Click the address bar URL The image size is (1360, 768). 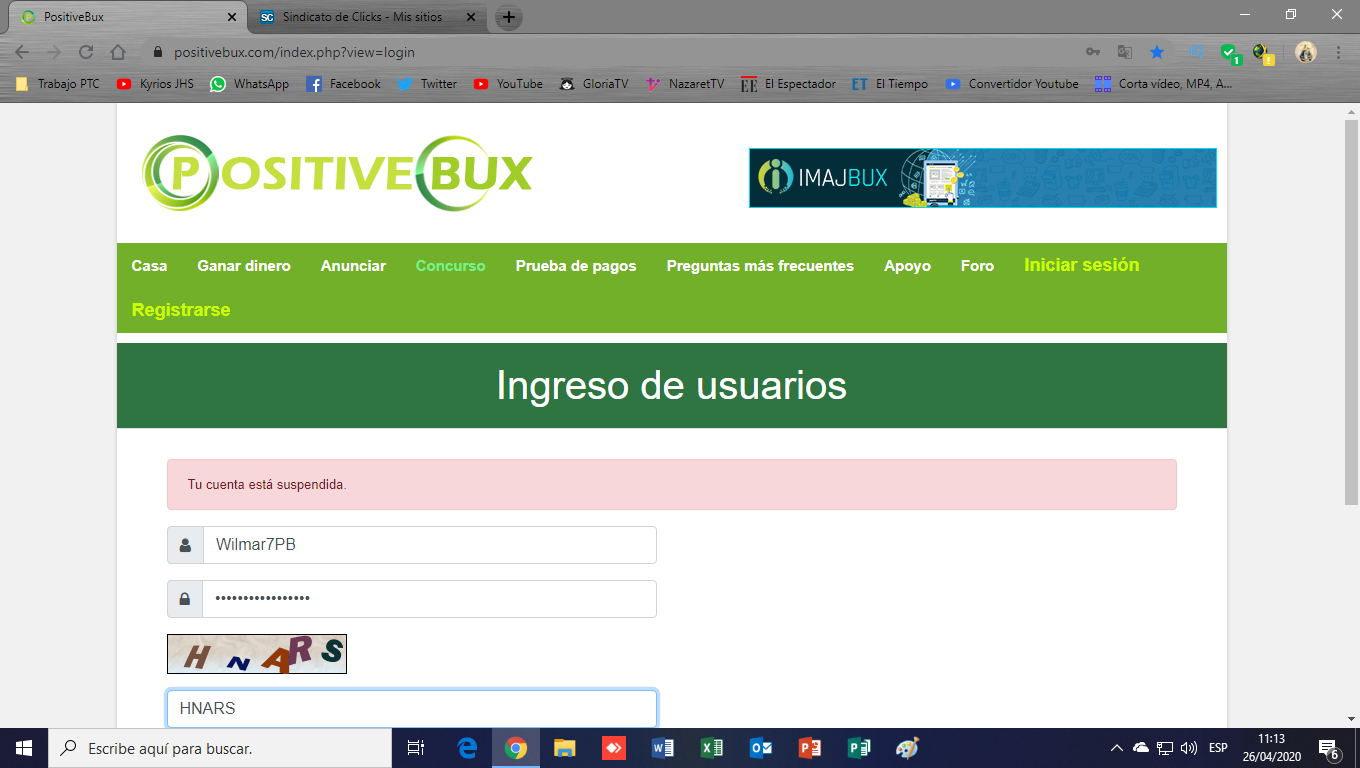294,52
